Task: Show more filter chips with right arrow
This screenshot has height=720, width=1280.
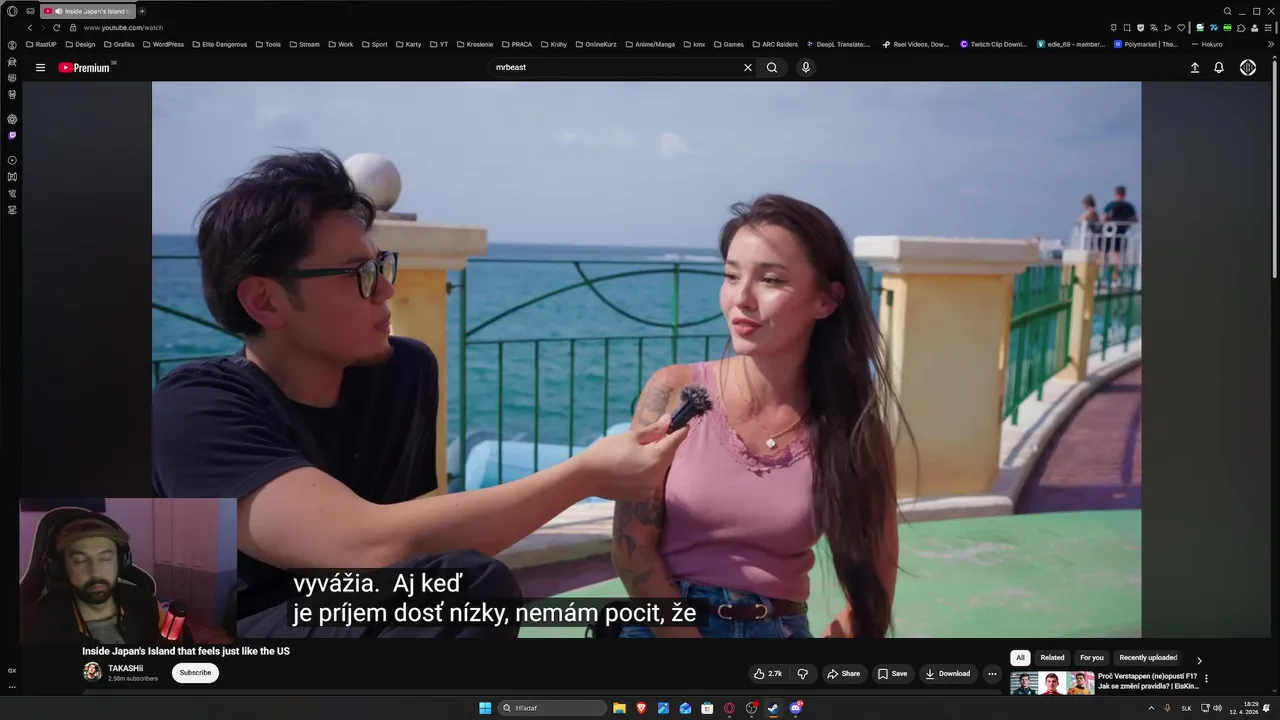Action: coord(1199,660)
